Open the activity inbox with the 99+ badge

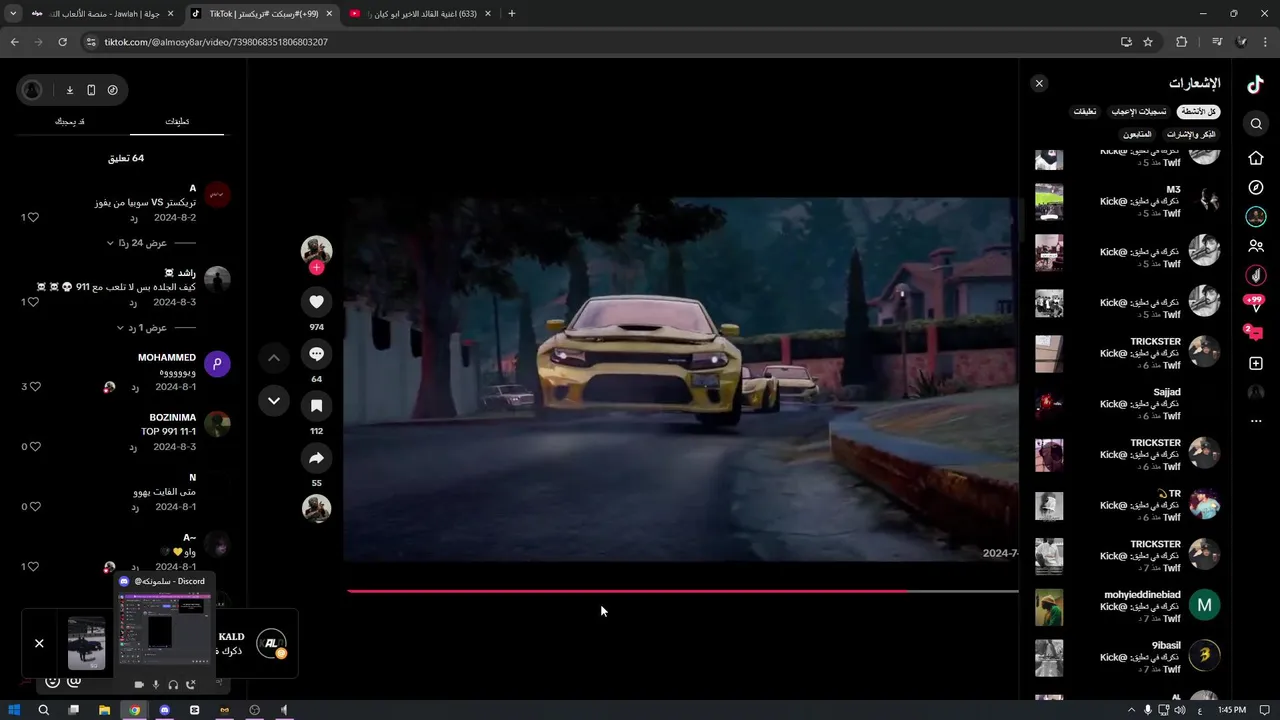click(x=1254, y=304)
